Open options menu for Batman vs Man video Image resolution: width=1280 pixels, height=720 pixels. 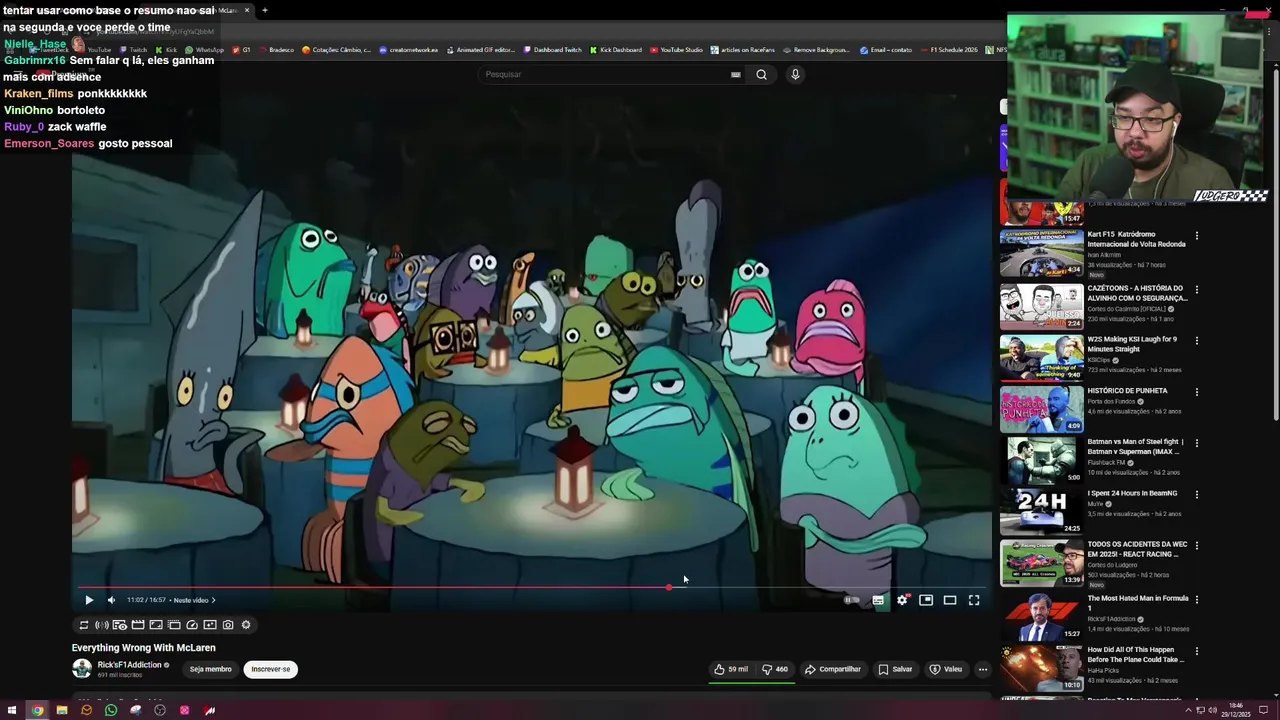[x=1196, y=443]
